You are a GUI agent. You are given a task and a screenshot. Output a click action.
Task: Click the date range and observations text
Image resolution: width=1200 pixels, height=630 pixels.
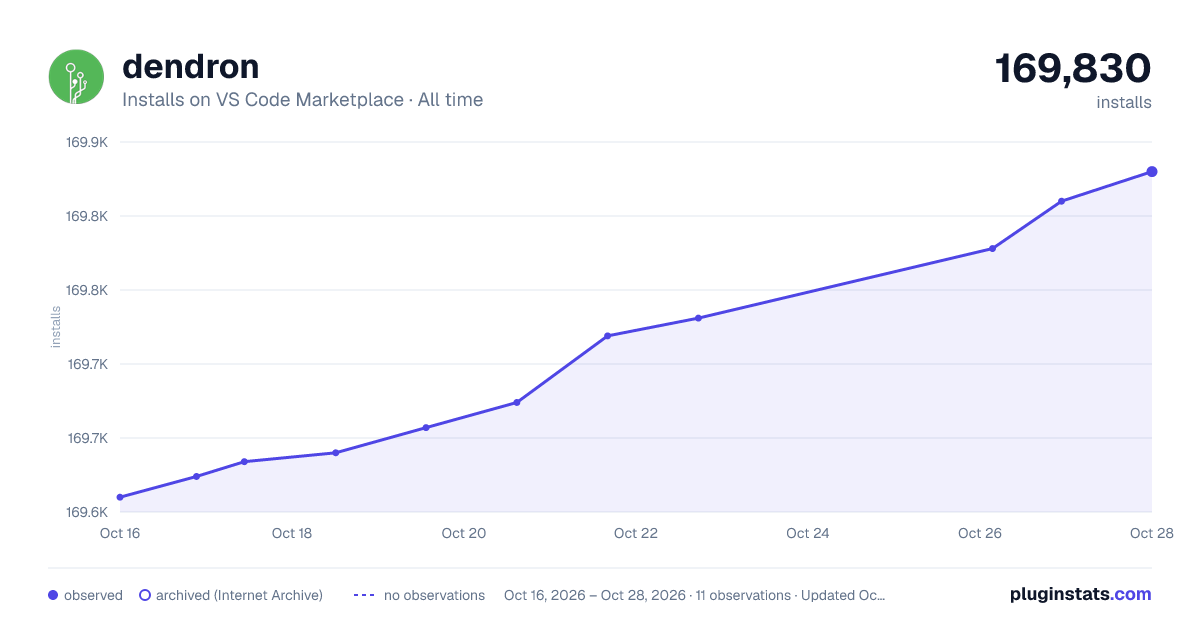point(694,595)
